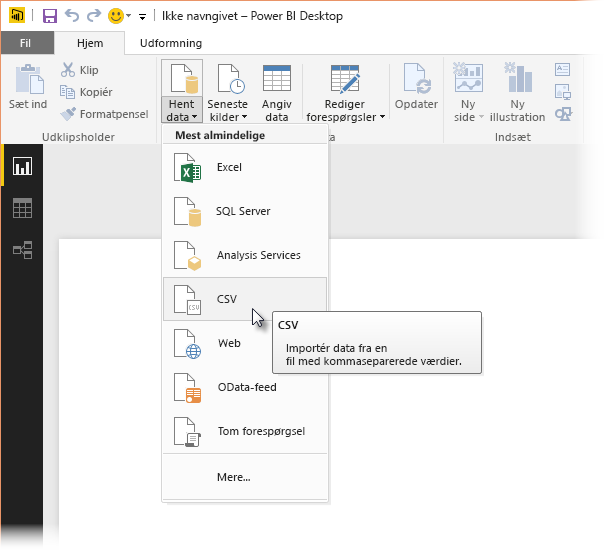Viewport: 605px width, 551px height.
Task: Open the Data view in sidebar
Action: coord(22,208)
